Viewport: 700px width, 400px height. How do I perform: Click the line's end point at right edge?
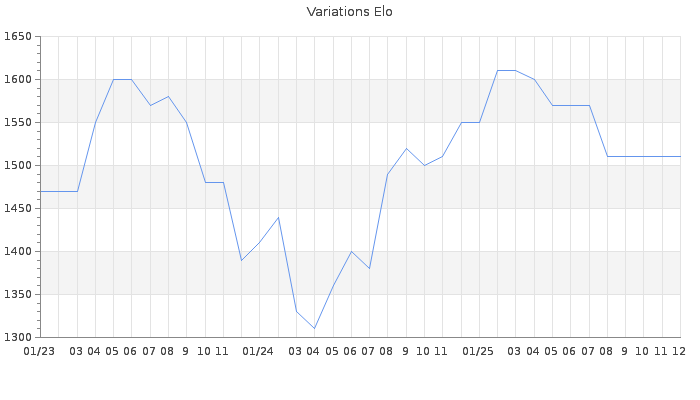[x=679, y=157]
